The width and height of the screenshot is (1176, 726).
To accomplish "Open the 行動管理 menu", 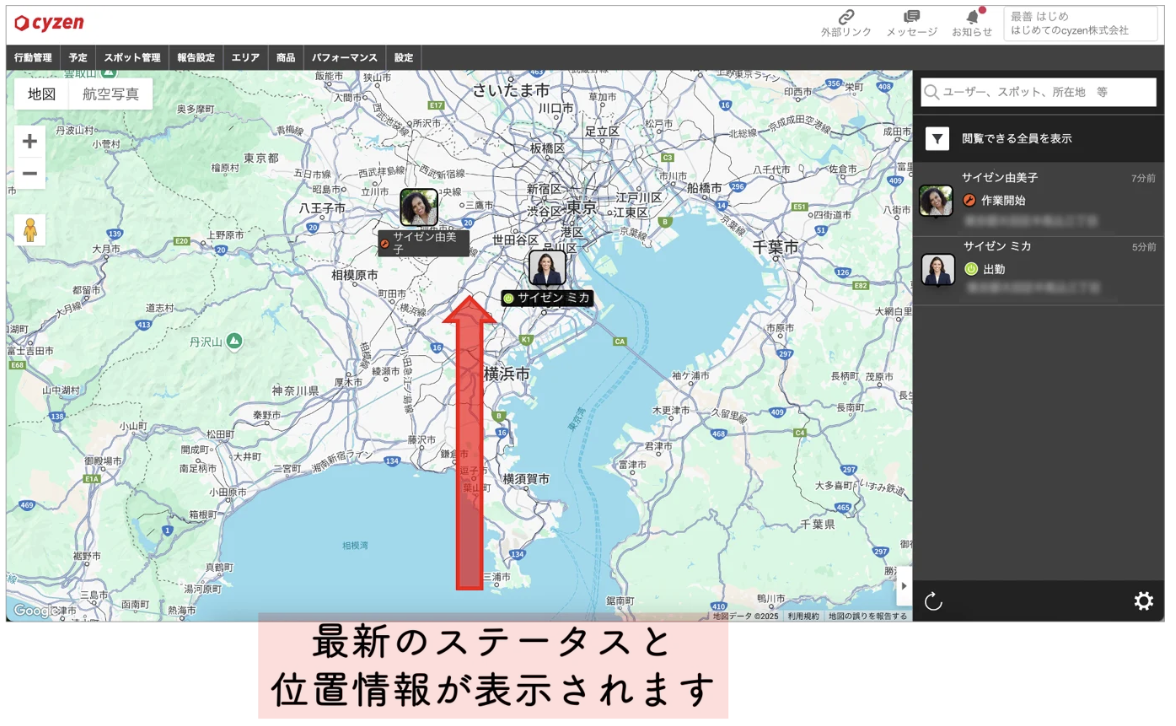I will (33, 58).
